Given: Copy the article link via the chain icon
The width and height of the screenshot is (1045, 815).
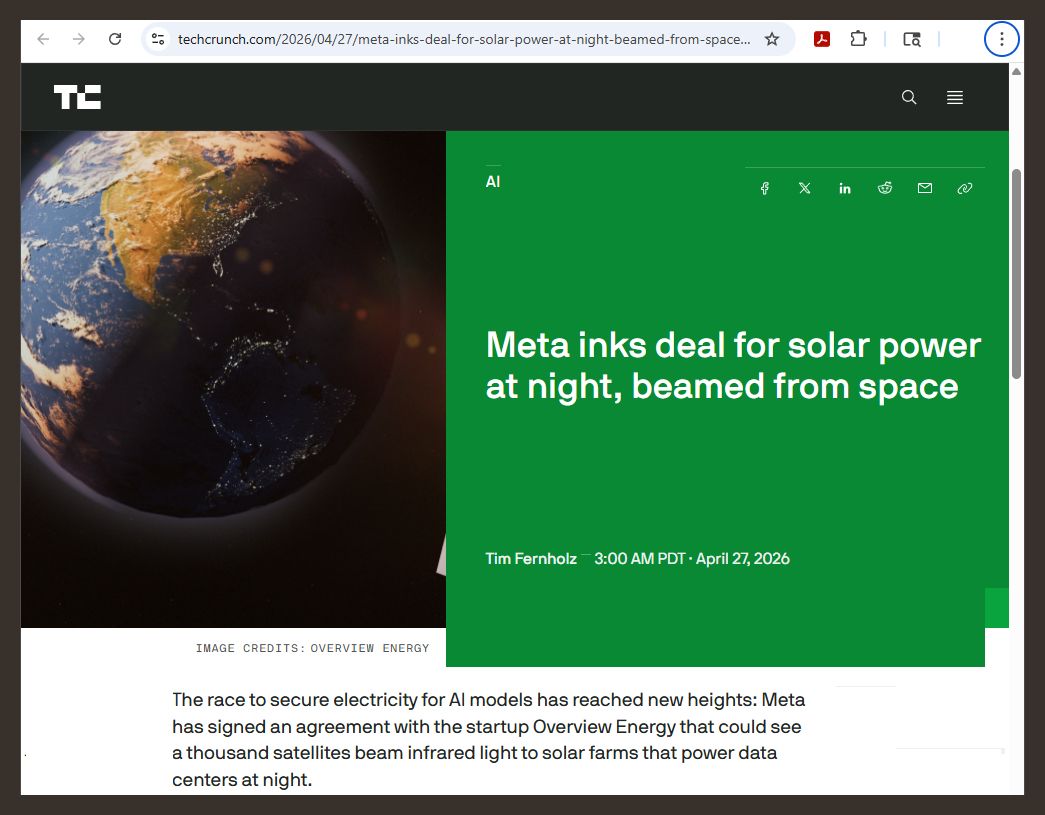Looking at the screenshot, I should pyautogui.click(x=964, y=188).
